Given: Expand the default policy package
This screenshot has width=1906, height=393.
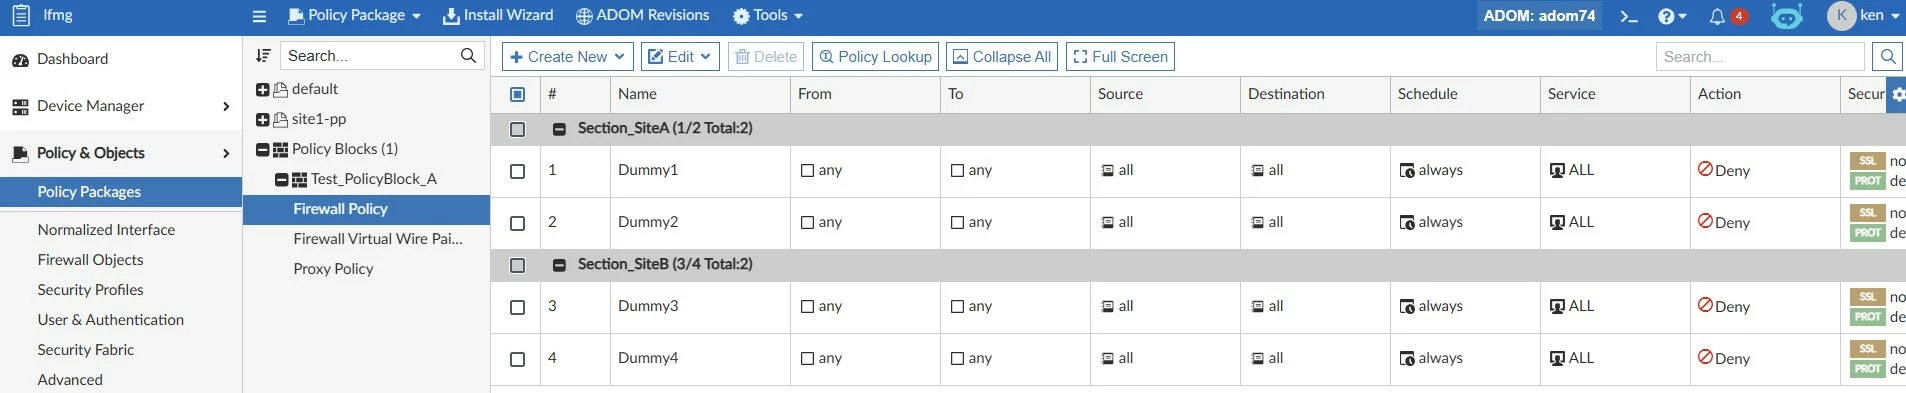Looking at the screenshot, I should (263, 90).
